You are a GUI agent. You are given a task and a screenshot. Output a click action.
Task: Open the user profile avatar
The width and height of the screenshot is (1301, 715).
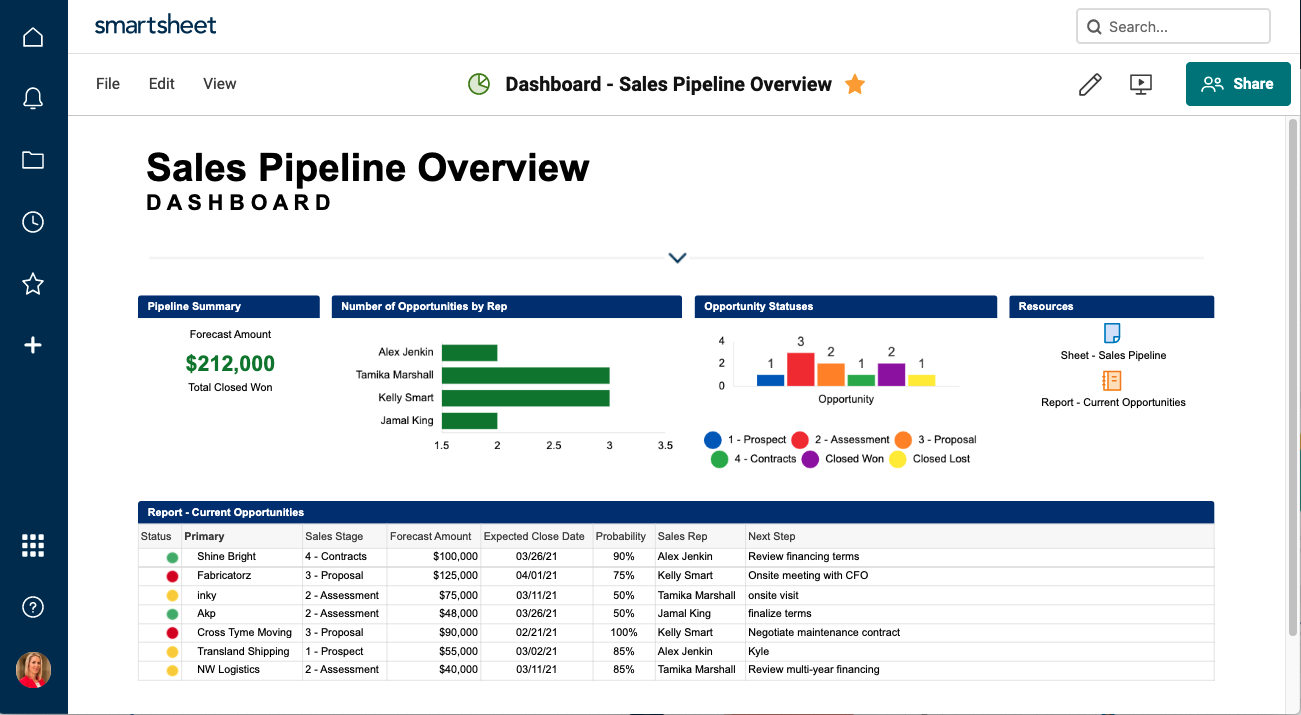click(x=33, y=669)
